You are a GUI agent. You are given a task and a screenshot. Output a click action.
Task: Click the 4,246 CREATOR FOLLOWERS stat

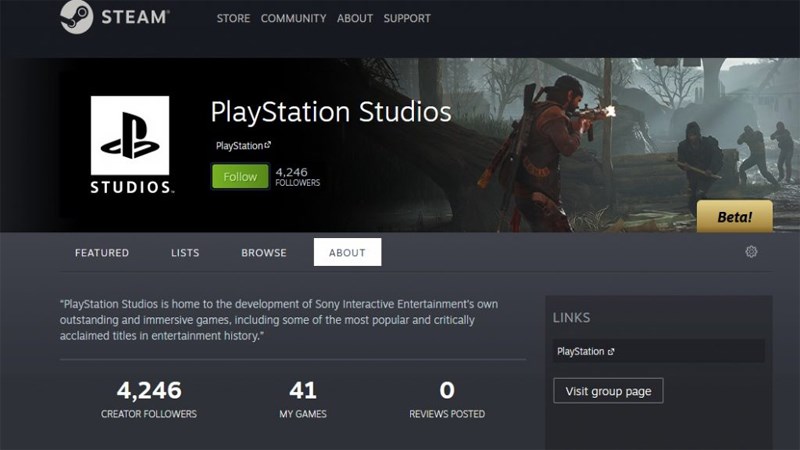point(149,399)
